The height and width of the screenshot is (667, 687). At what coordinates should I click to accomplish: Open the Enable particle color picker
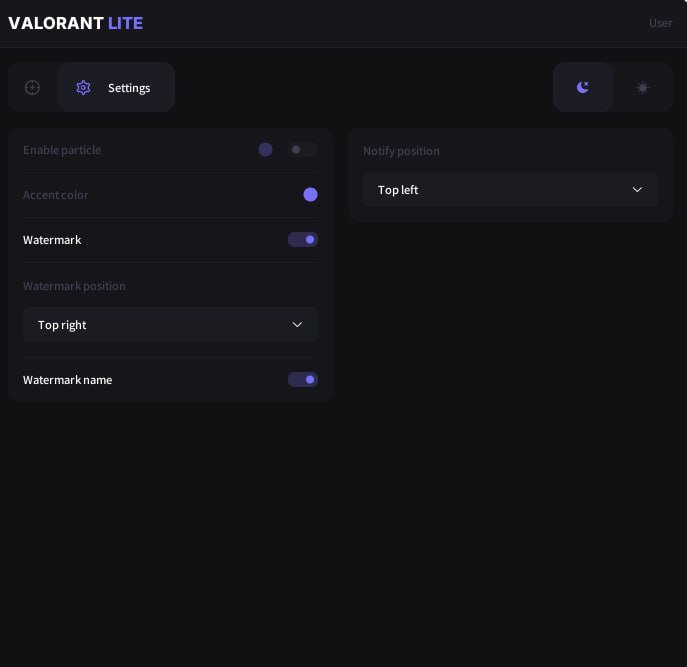click(265, 150)
